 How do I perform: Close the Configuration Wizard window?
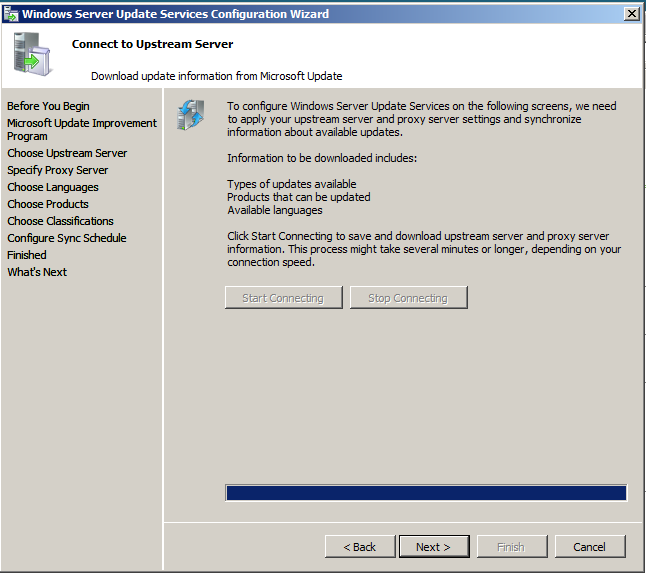coord(632,14)
